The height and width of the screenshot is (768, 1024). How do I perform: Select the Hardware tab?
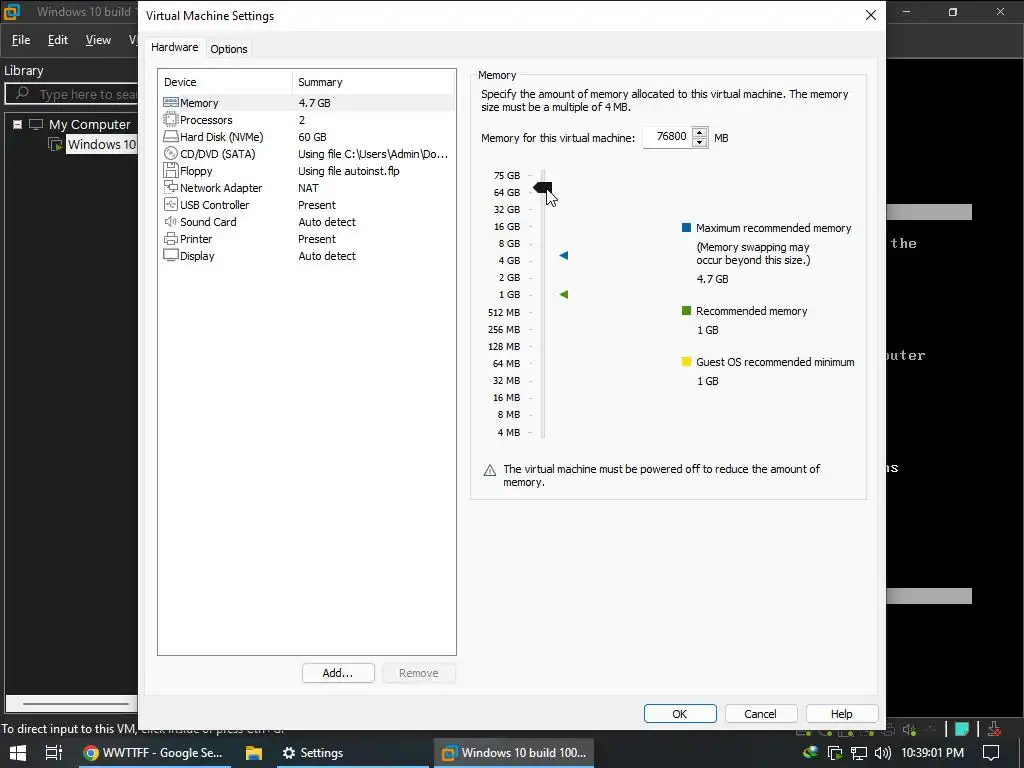174,47
